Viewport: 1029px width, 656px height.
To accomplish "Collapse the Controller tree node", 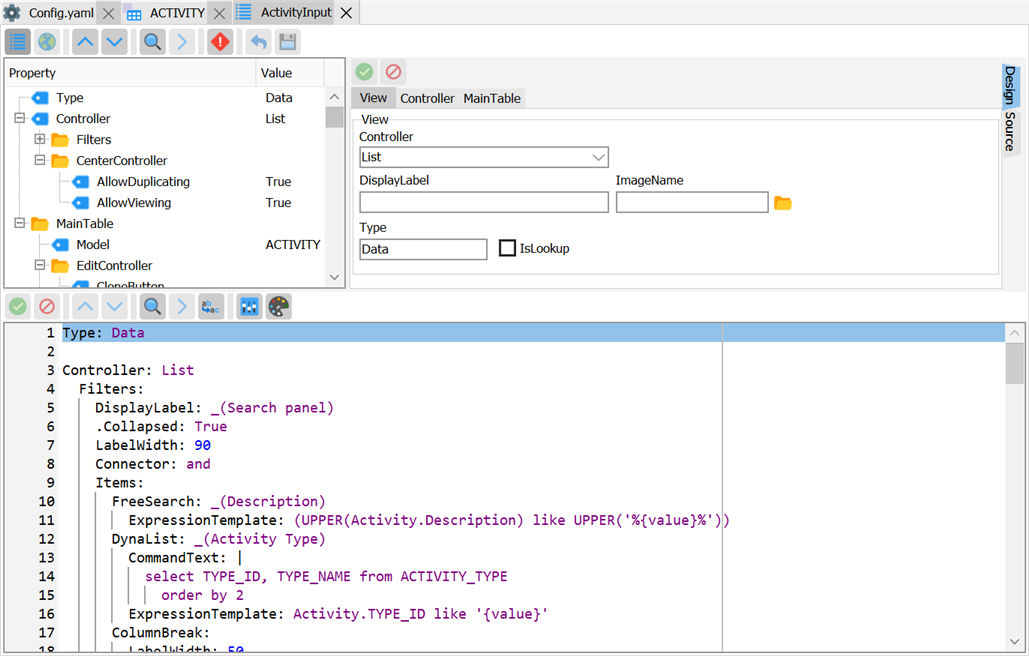I will (20, 118).
